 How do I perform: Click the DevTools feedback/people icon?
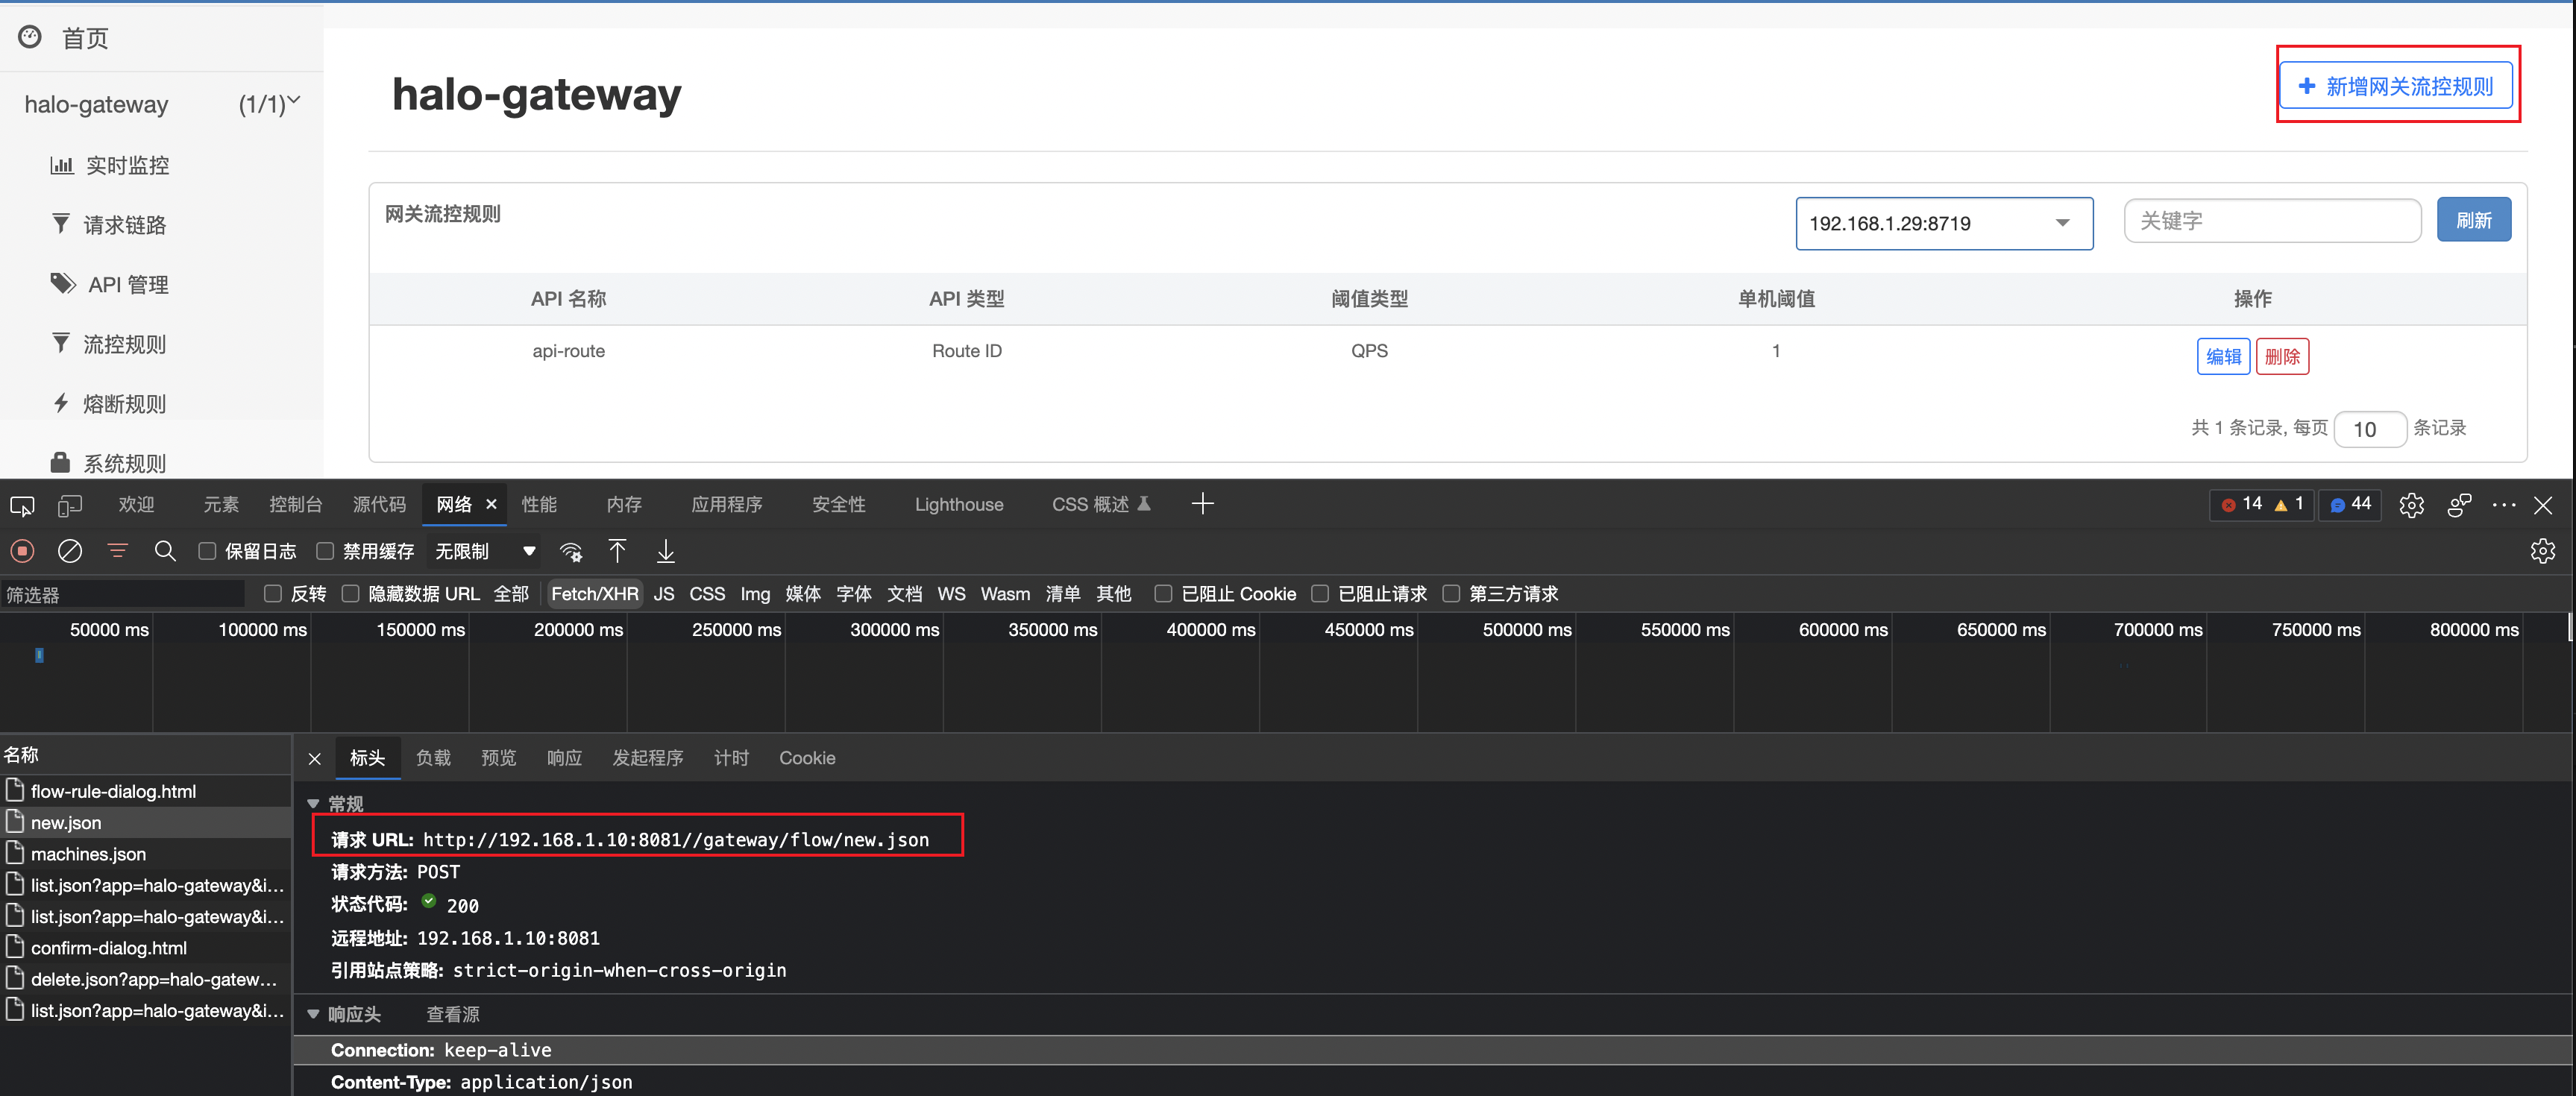coord(2459,505)
